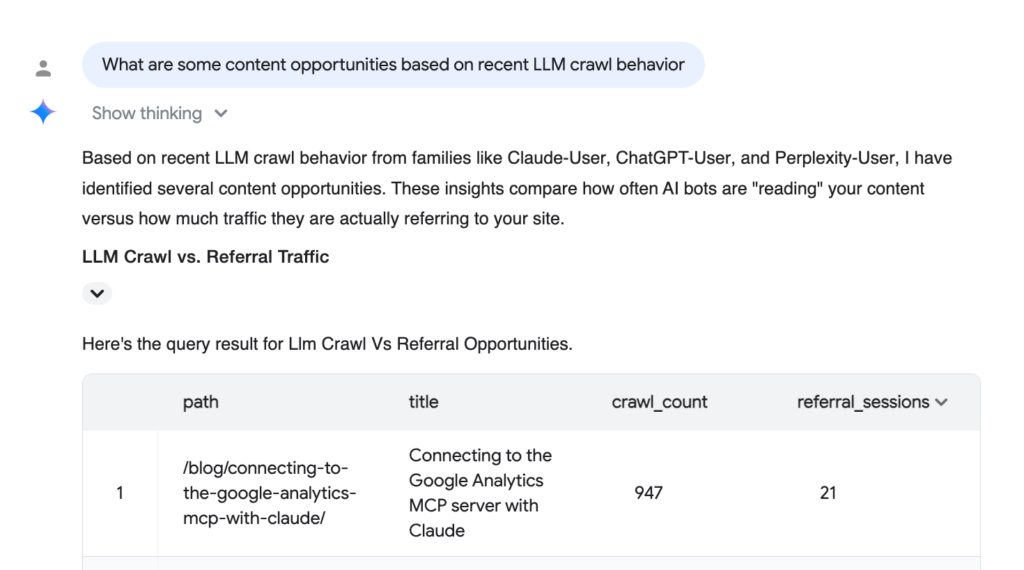Click the user avatar icon
This screenshot has height=570, width=1024.
[x=43, y=69]
